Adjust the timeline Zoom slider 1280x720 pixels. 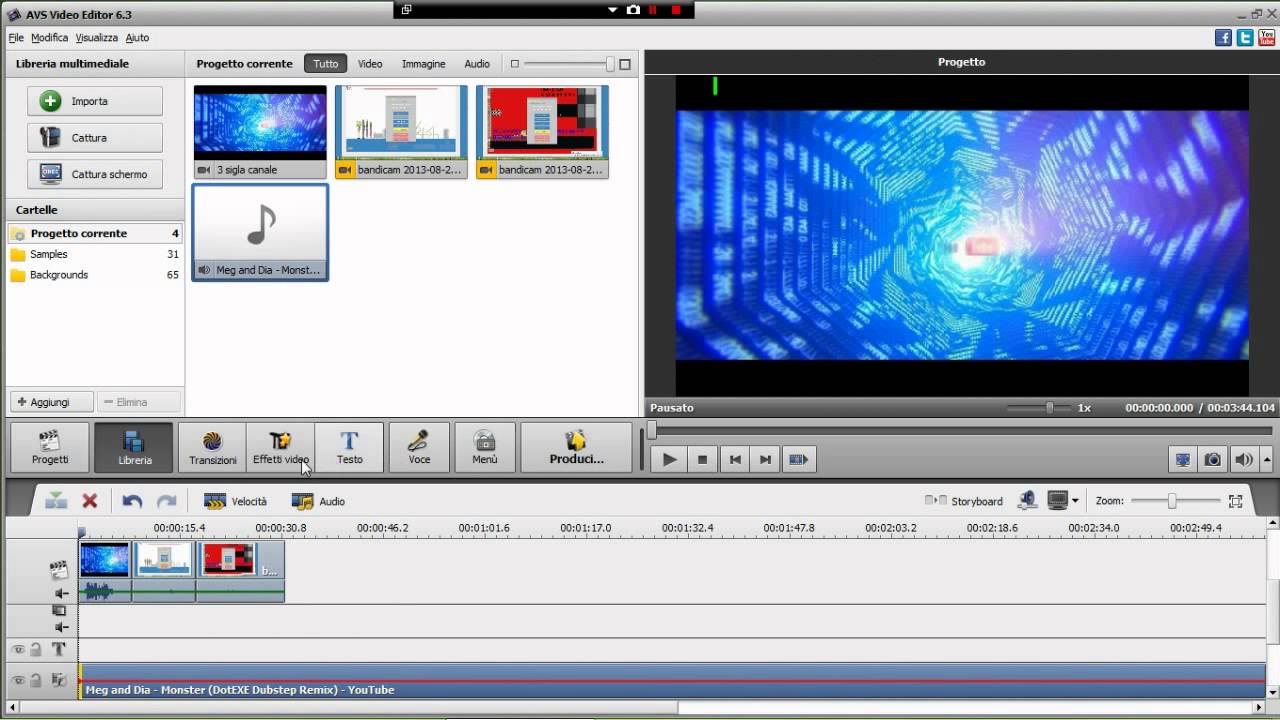[x=1171, y=501]
